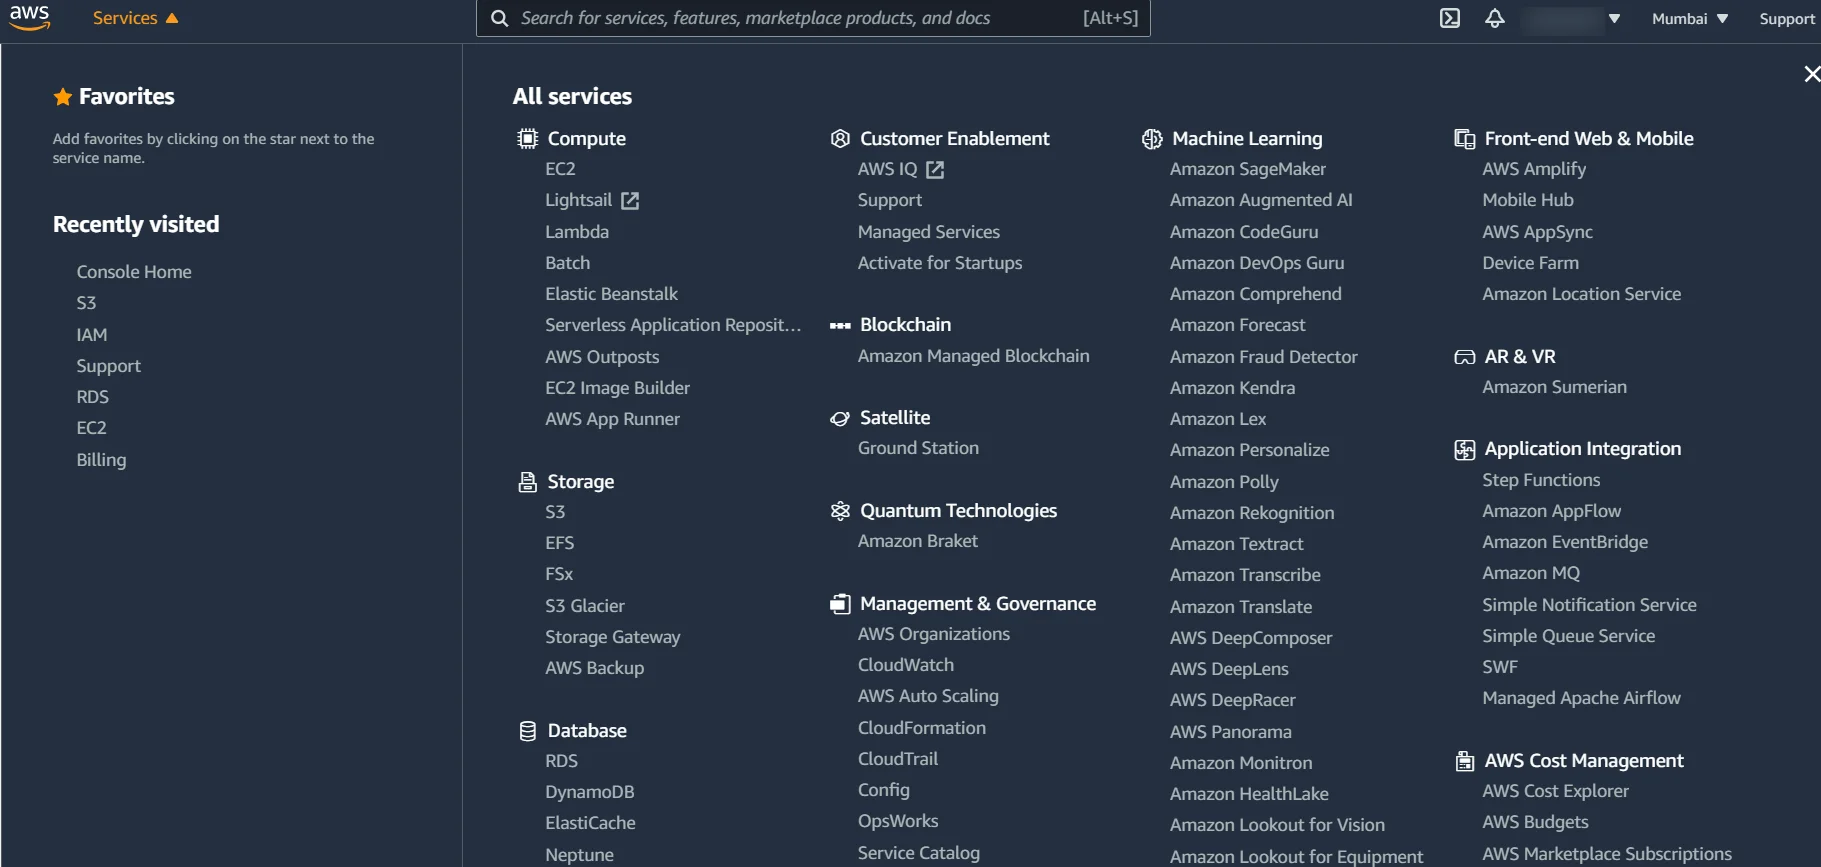Click the Front-end Web & Mobile icon
The image size is (1821, 867).
(1464, 139)
